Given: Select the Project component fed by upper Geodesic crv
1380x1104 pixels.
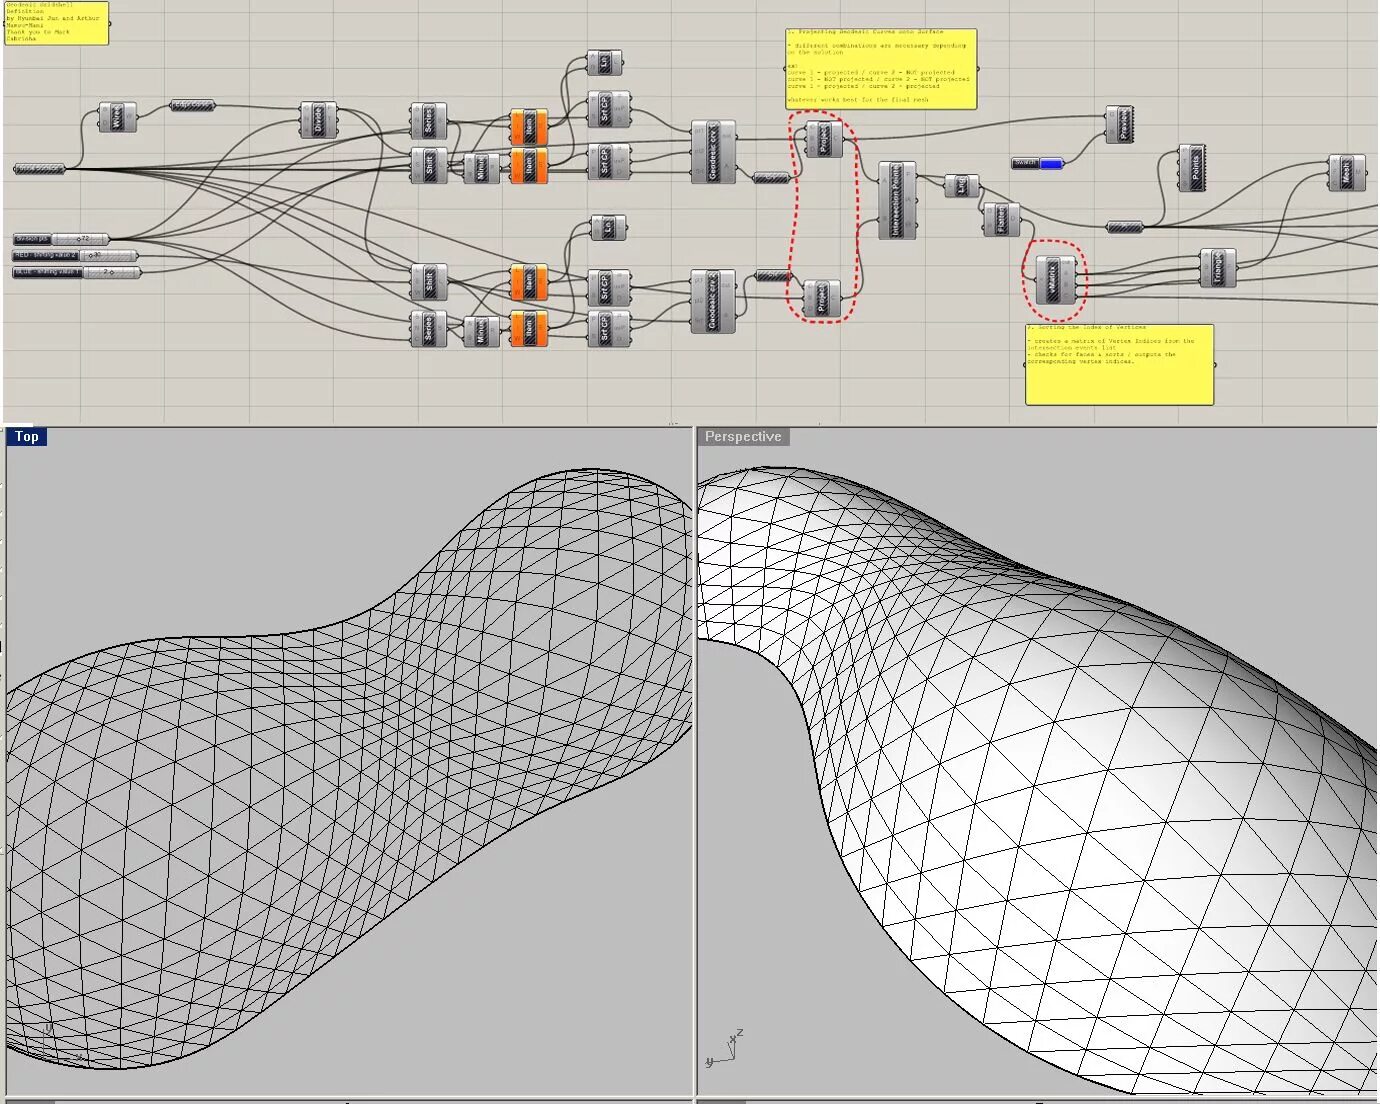Looking at the screenshot, I should click(824, 139).
